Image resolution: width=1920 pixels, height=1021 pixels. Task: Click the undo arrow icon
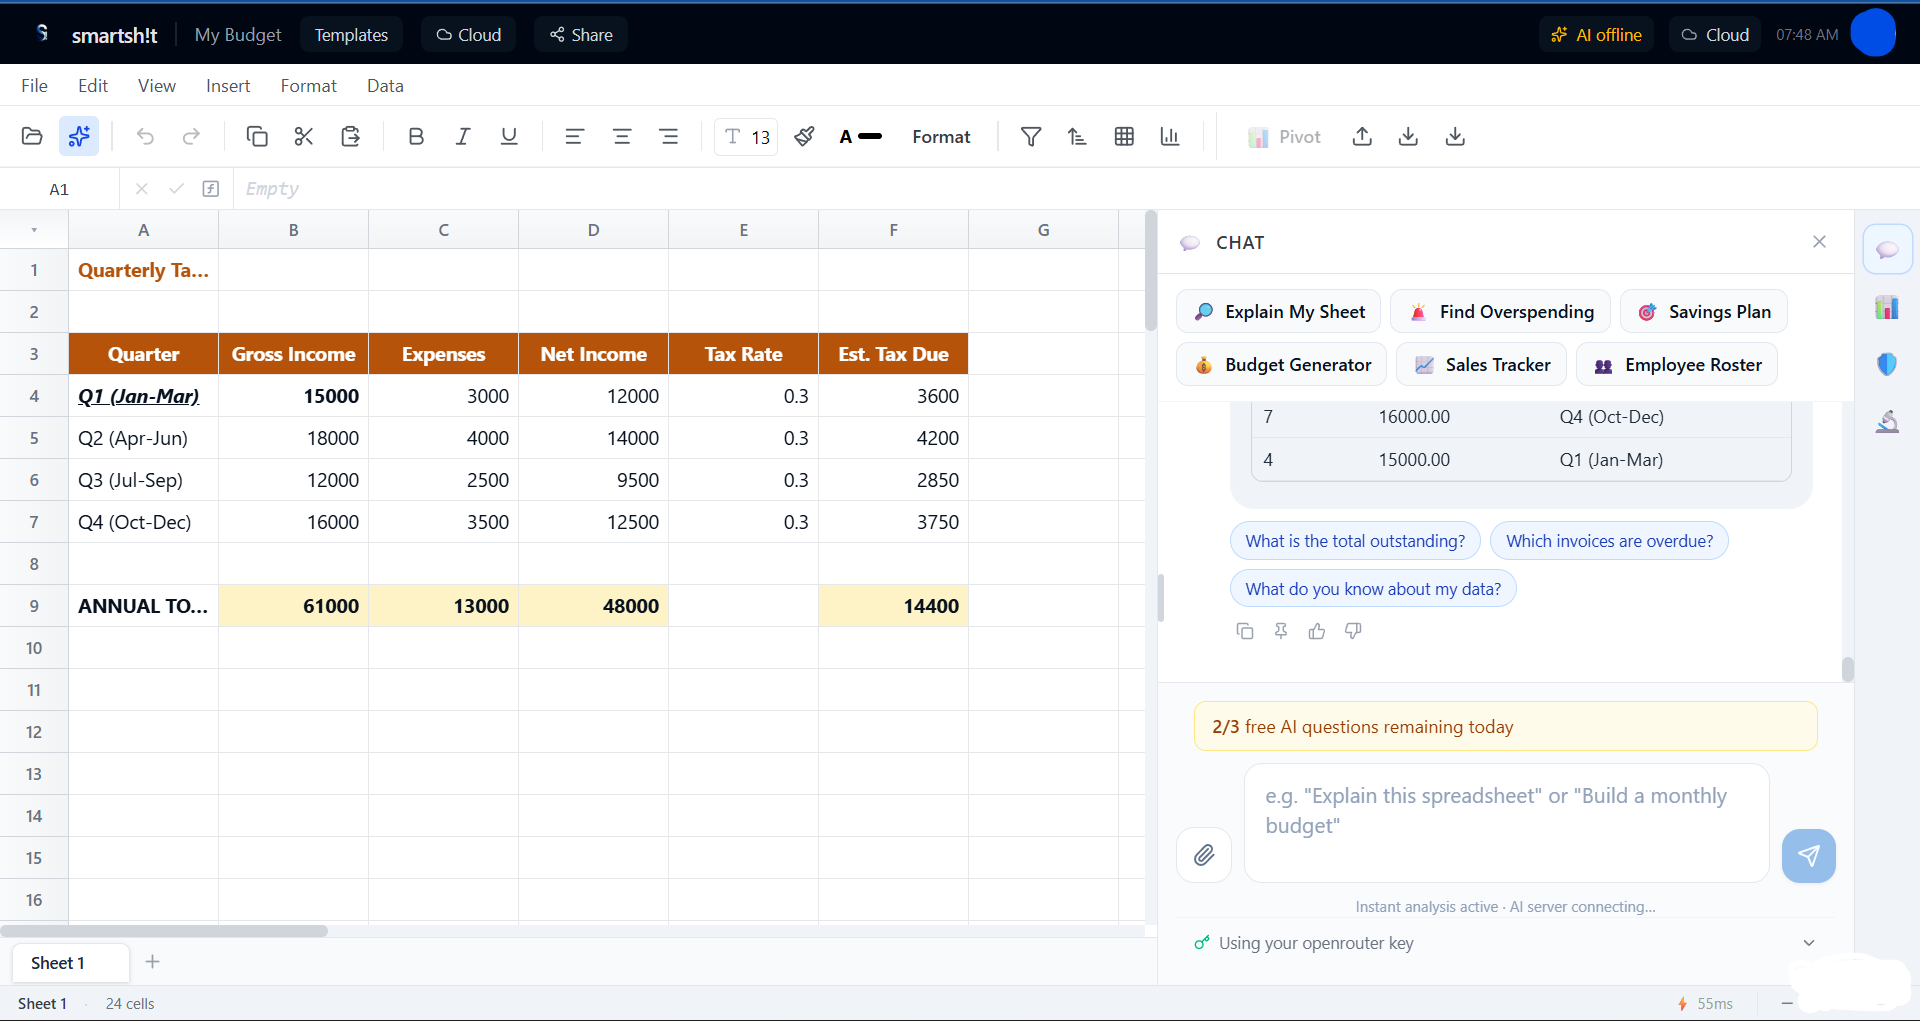pyautogui.click(x=145, y=137)
